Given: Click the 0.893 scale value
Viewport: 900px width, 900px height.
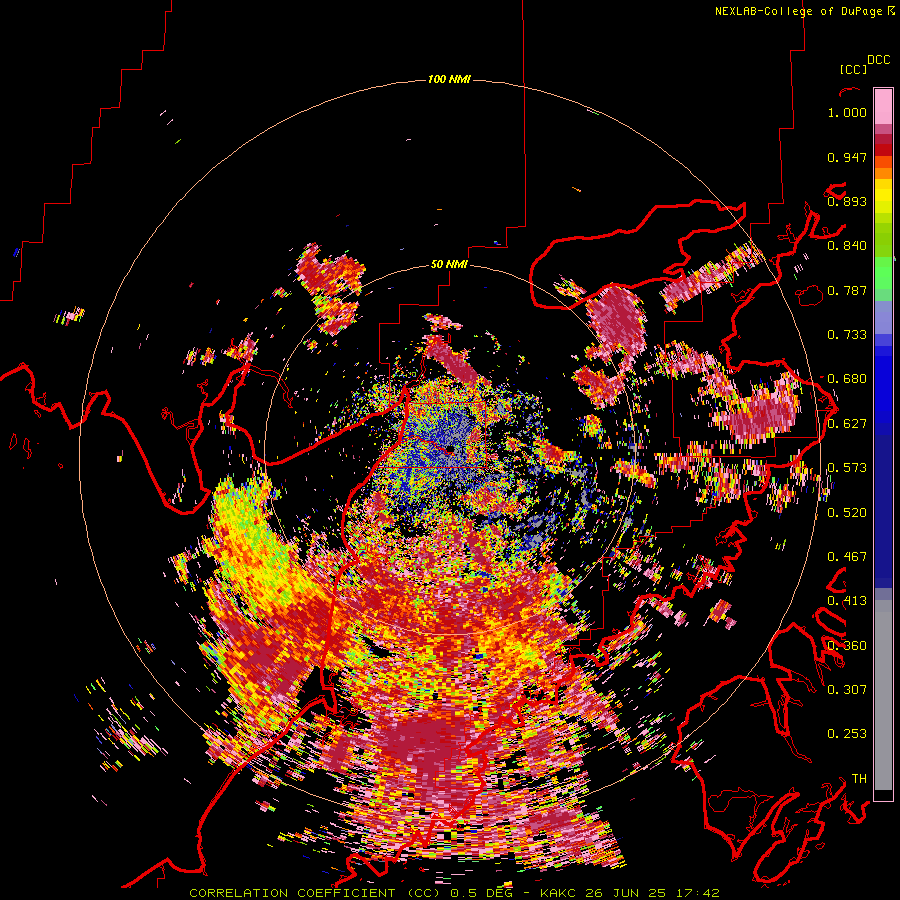Looking at the screenshot, I should click(847, 201).
